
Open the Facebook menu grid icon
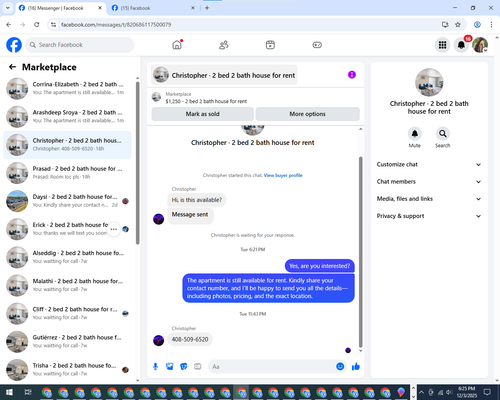pos(442,45)
